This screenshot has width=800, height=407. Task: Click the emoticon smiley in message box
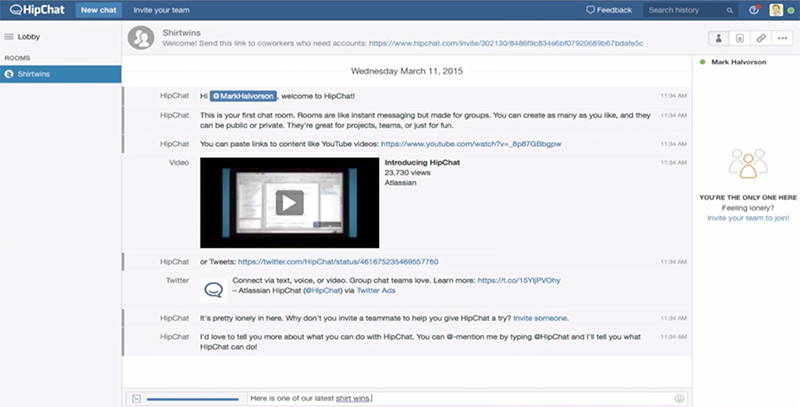(679, 398)
